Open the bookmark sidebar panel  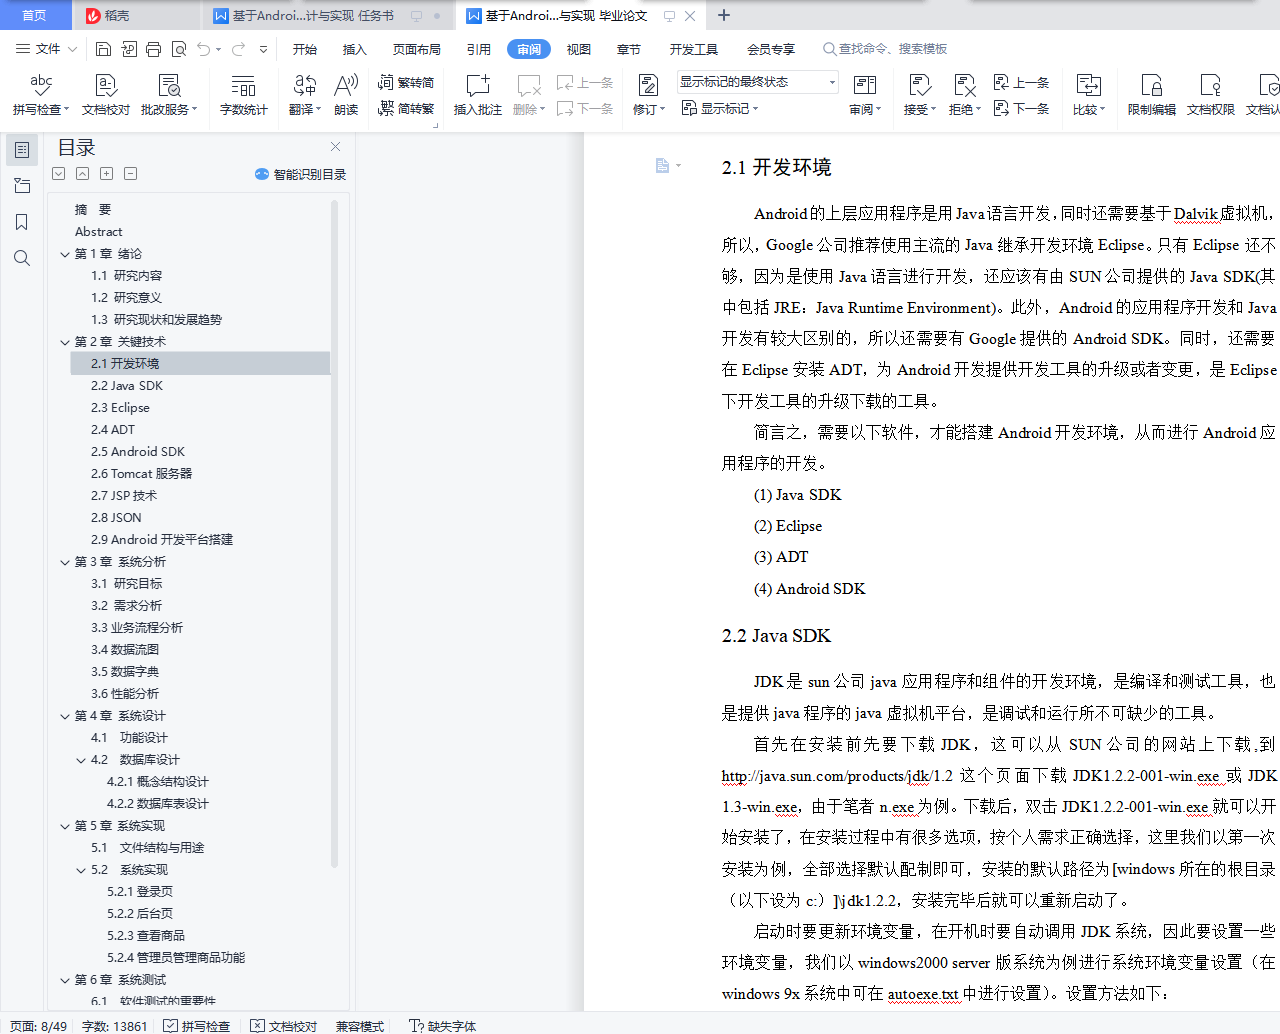point(22,222)
